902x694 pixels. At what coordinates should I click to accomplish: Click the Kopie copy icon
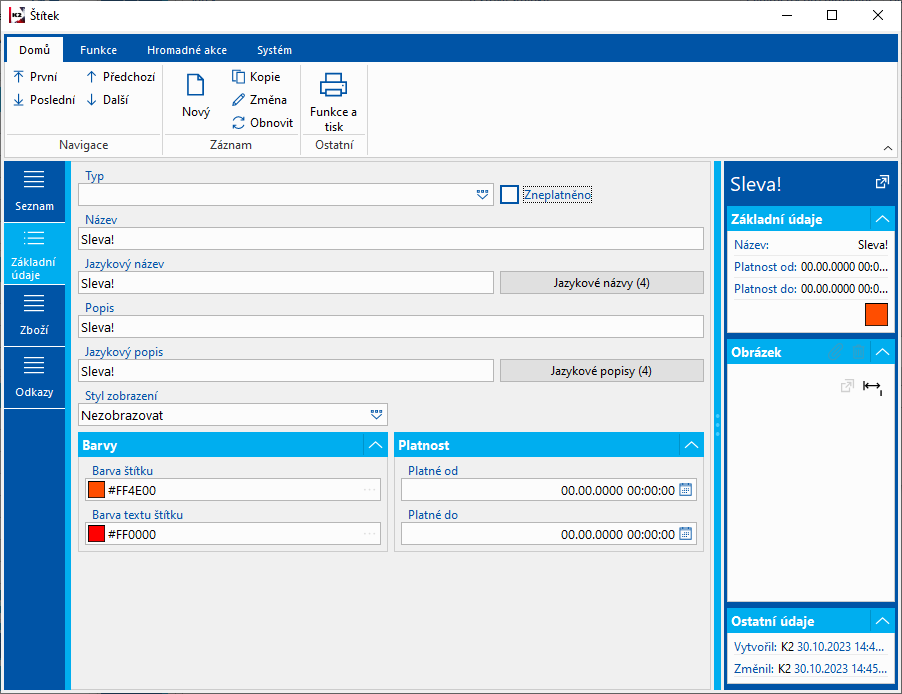click(x=238, y=77)
